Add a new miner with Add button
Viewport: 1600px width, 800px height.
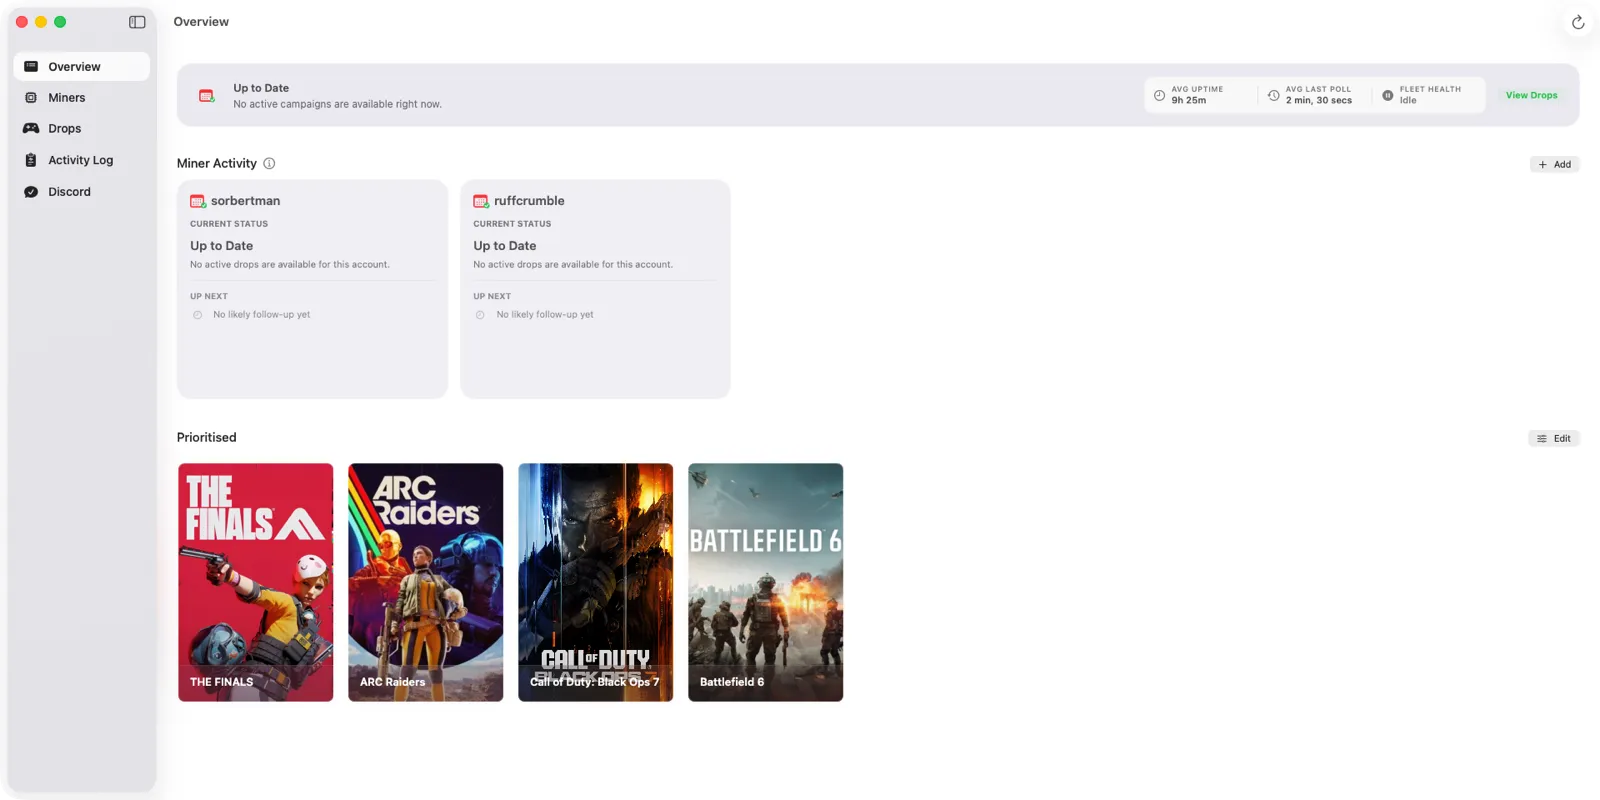1555,165
